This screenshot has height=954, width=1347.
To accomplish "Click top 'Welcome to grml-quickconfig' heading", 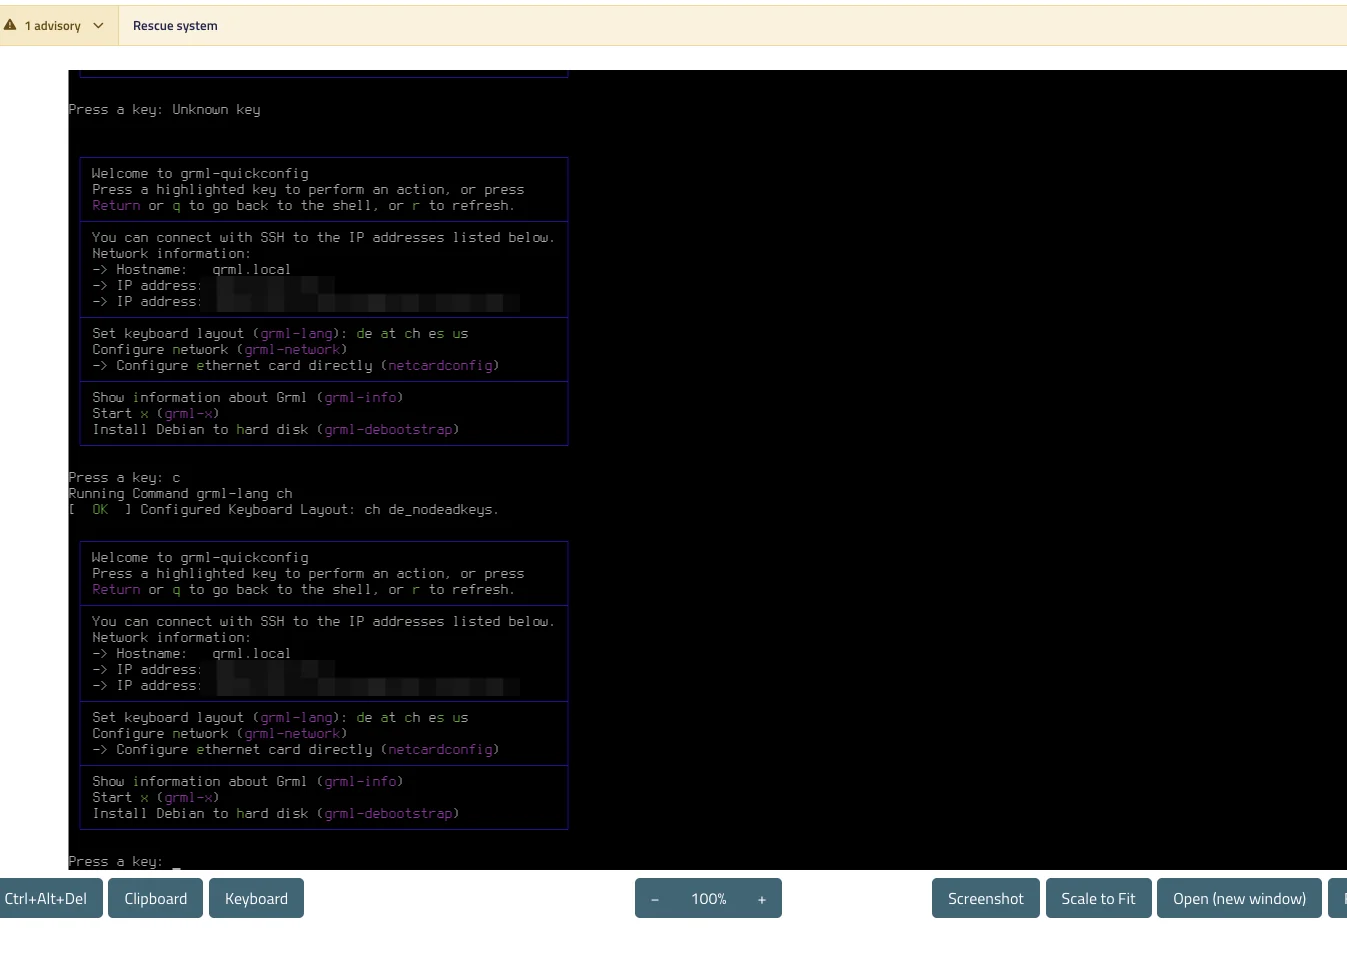I will pos(200,173).
